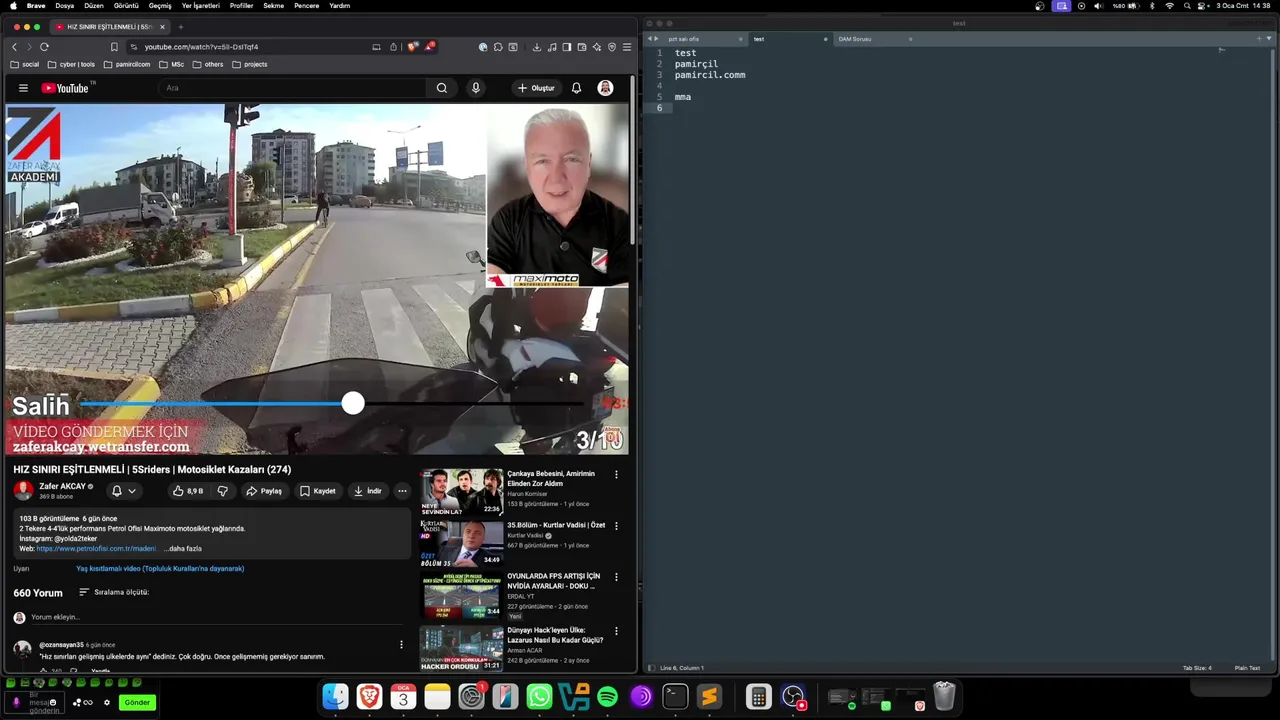Click 'Plain Text' syntax selector
This screenshot has width=1280, height=720.
1247,668
